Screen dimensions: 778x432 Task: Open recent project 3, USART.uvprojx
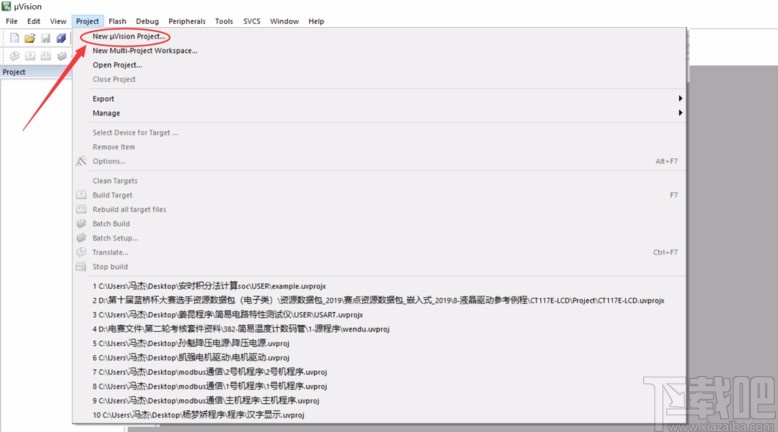[x=380, y=315]
